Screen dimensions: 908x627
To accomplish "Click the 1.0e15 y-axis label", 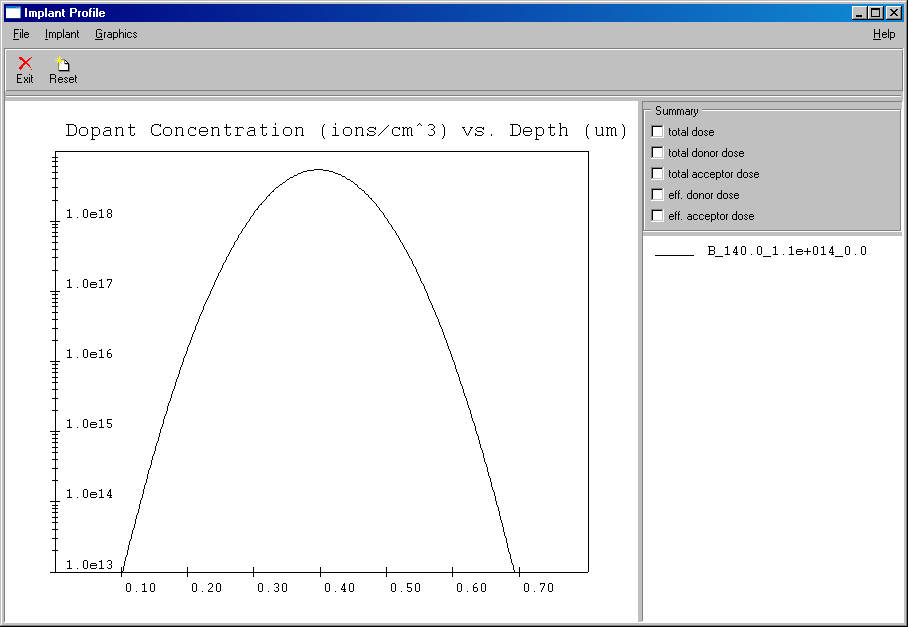I will 89,424.
